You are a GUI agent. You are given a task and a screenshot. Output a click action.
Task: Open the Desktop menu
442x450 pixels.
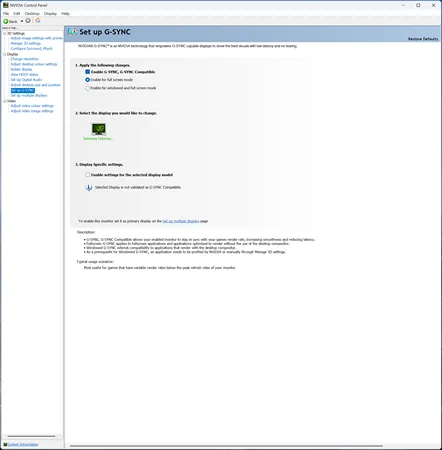(32, 14)
